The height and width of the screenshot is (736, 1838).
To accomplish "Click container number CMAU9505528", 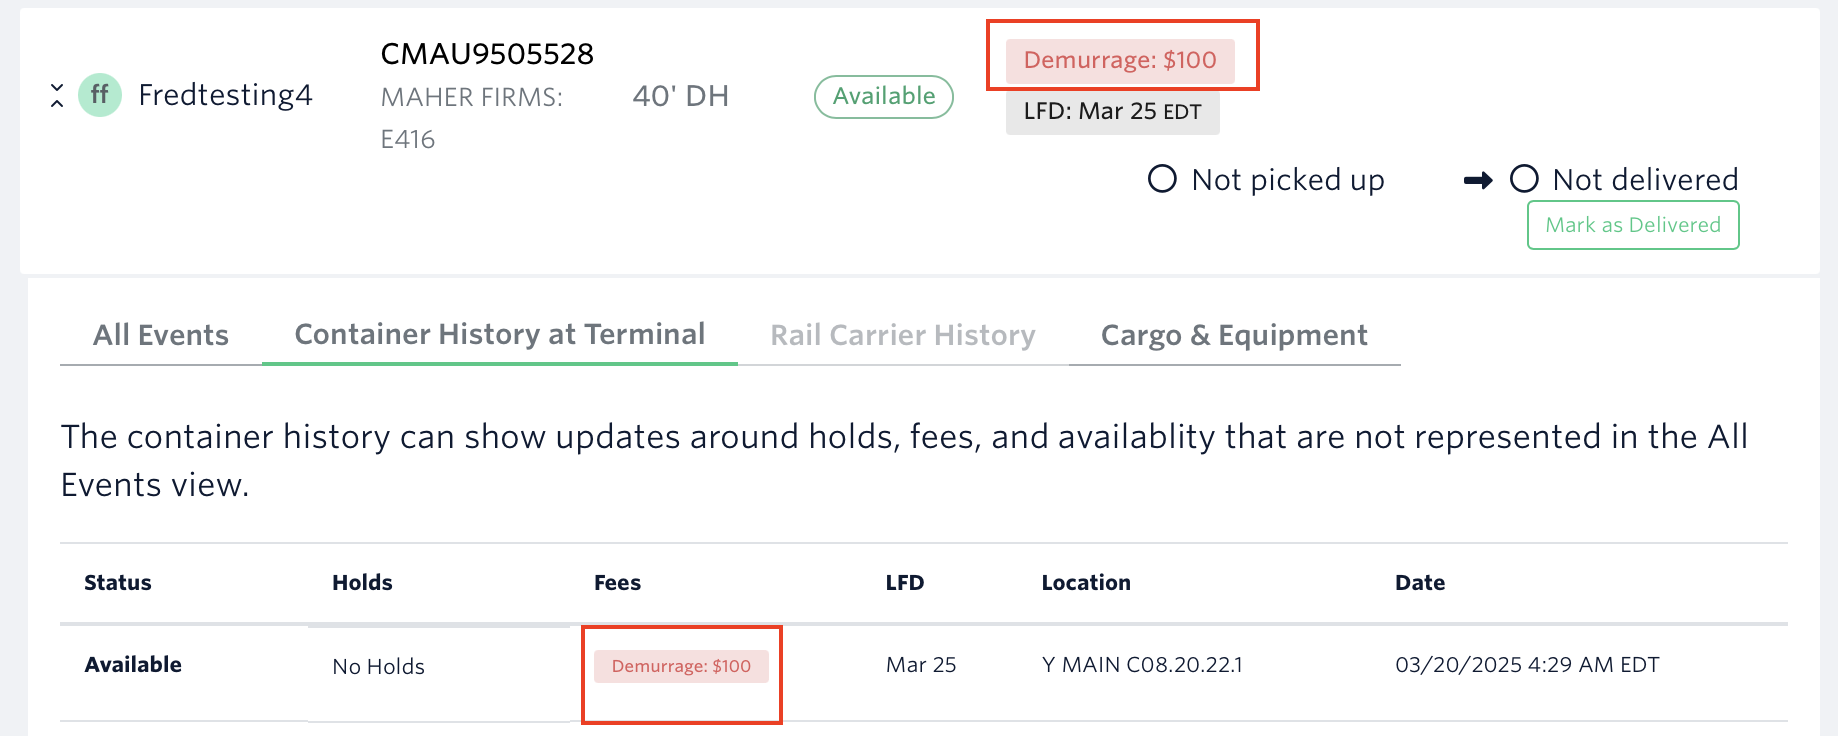I will 487,54.
